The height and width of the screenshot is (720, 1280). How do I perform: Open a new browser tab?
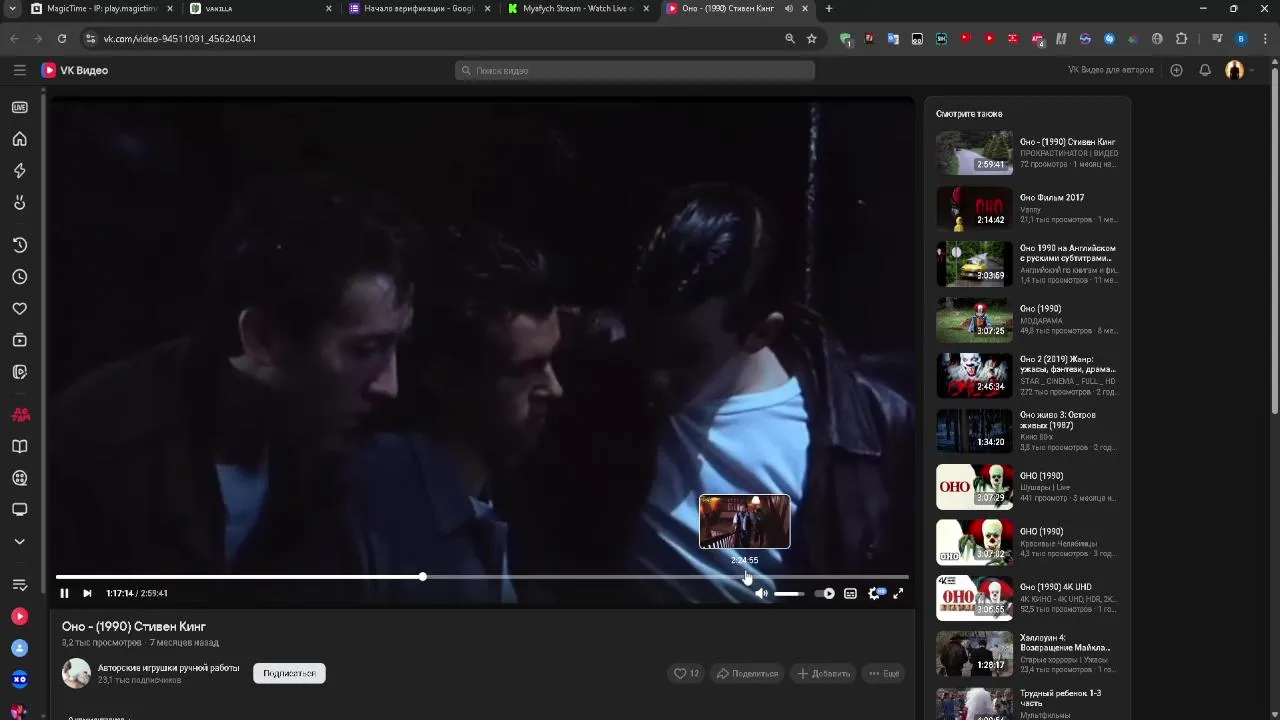(828, 9)
